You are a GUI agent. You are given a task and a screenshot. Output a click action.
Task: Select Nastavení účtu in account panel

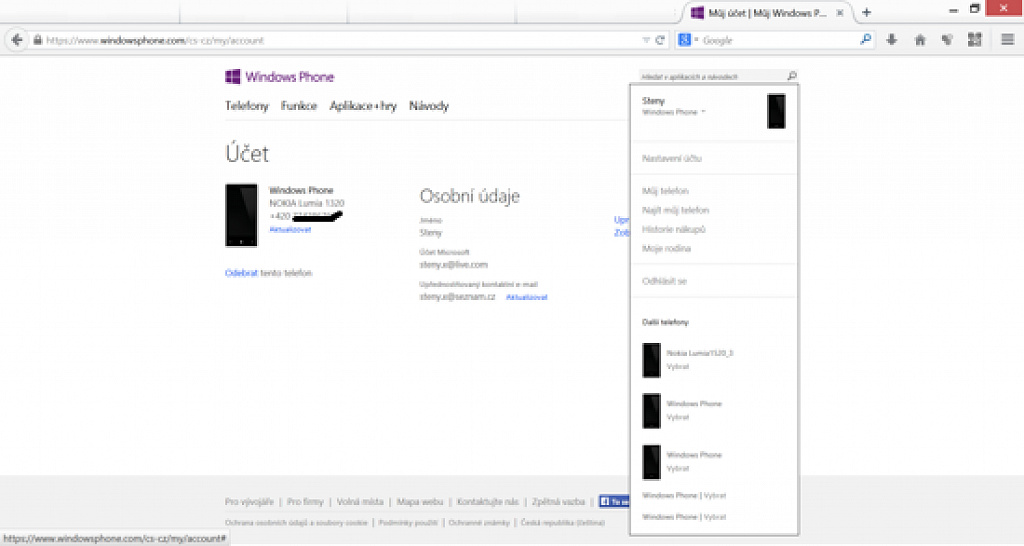pyautogui.click(x=672, y=159)
